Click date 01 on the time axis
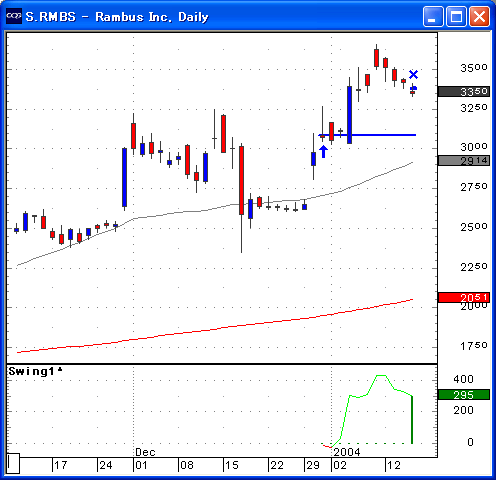The width and height of the screenshot is (496, 480). click(x=141, y=465)
